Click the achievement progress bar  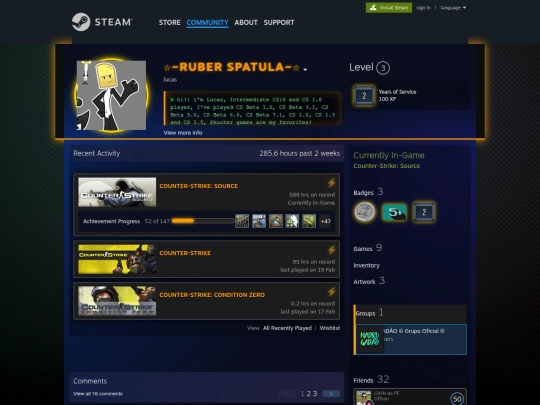click(x=202, y=221)
